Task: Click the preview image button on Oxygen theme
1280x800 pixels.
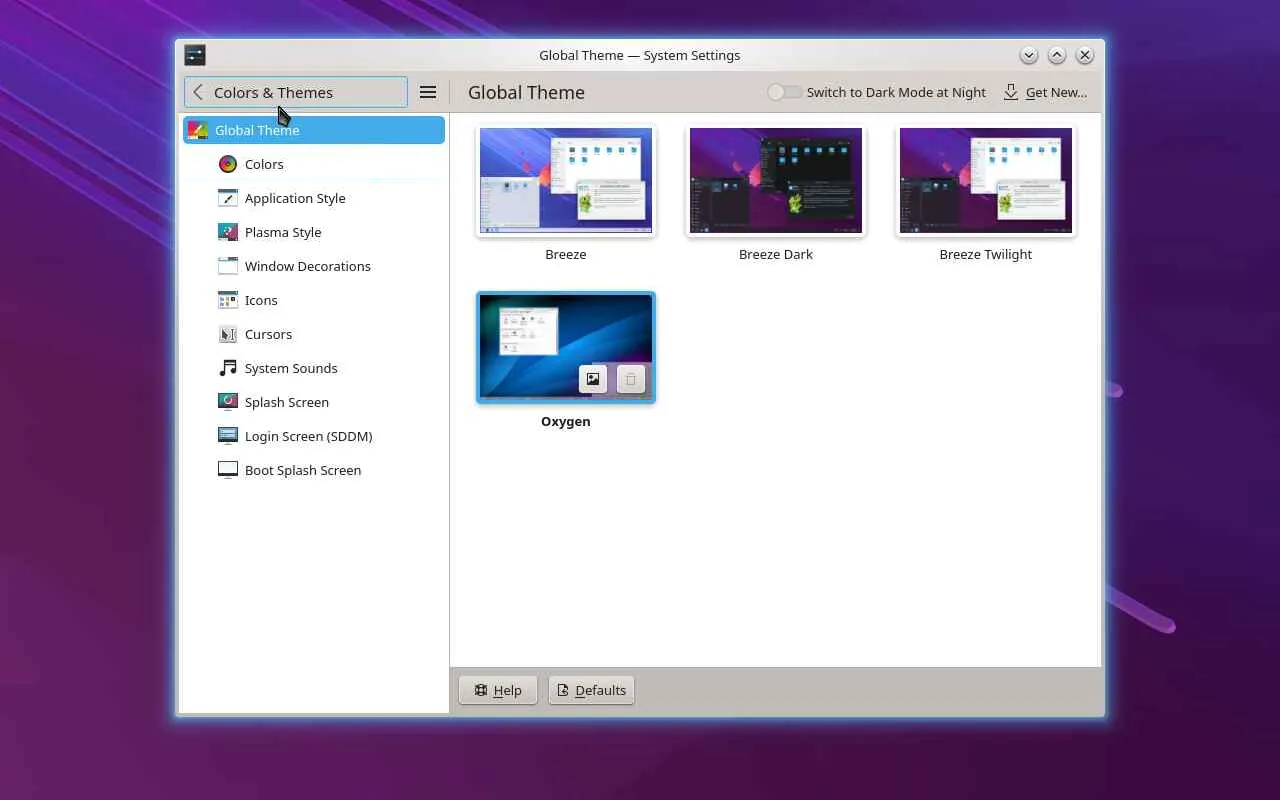Action: pos(593,379)
